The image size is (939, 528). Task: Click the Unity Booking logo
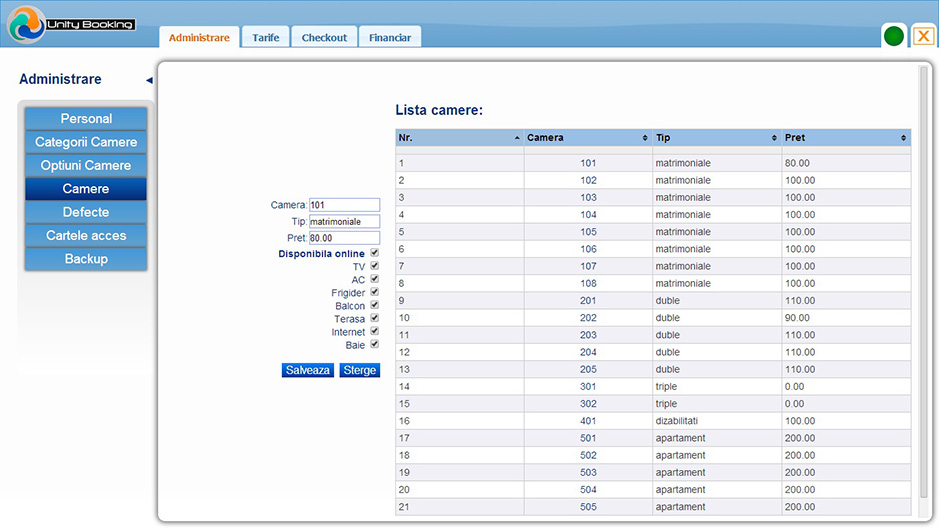(70, 24)
